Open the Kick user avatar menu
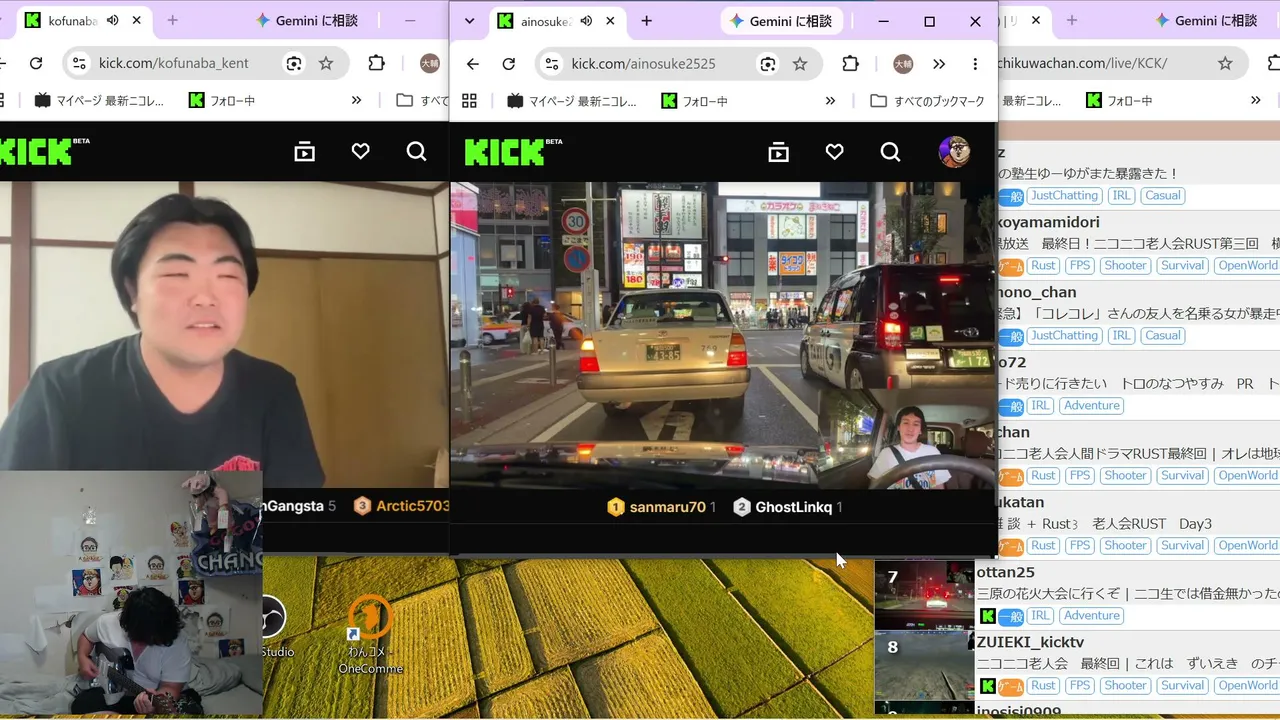 (x=954, y=152)
